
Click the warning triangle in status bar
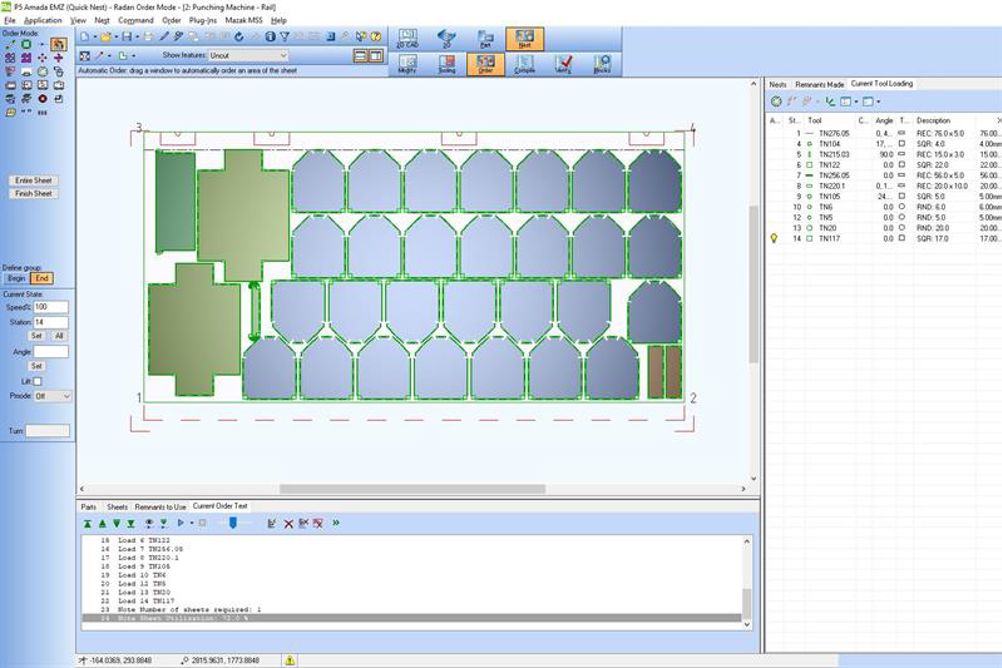click(x=289, y=660)
